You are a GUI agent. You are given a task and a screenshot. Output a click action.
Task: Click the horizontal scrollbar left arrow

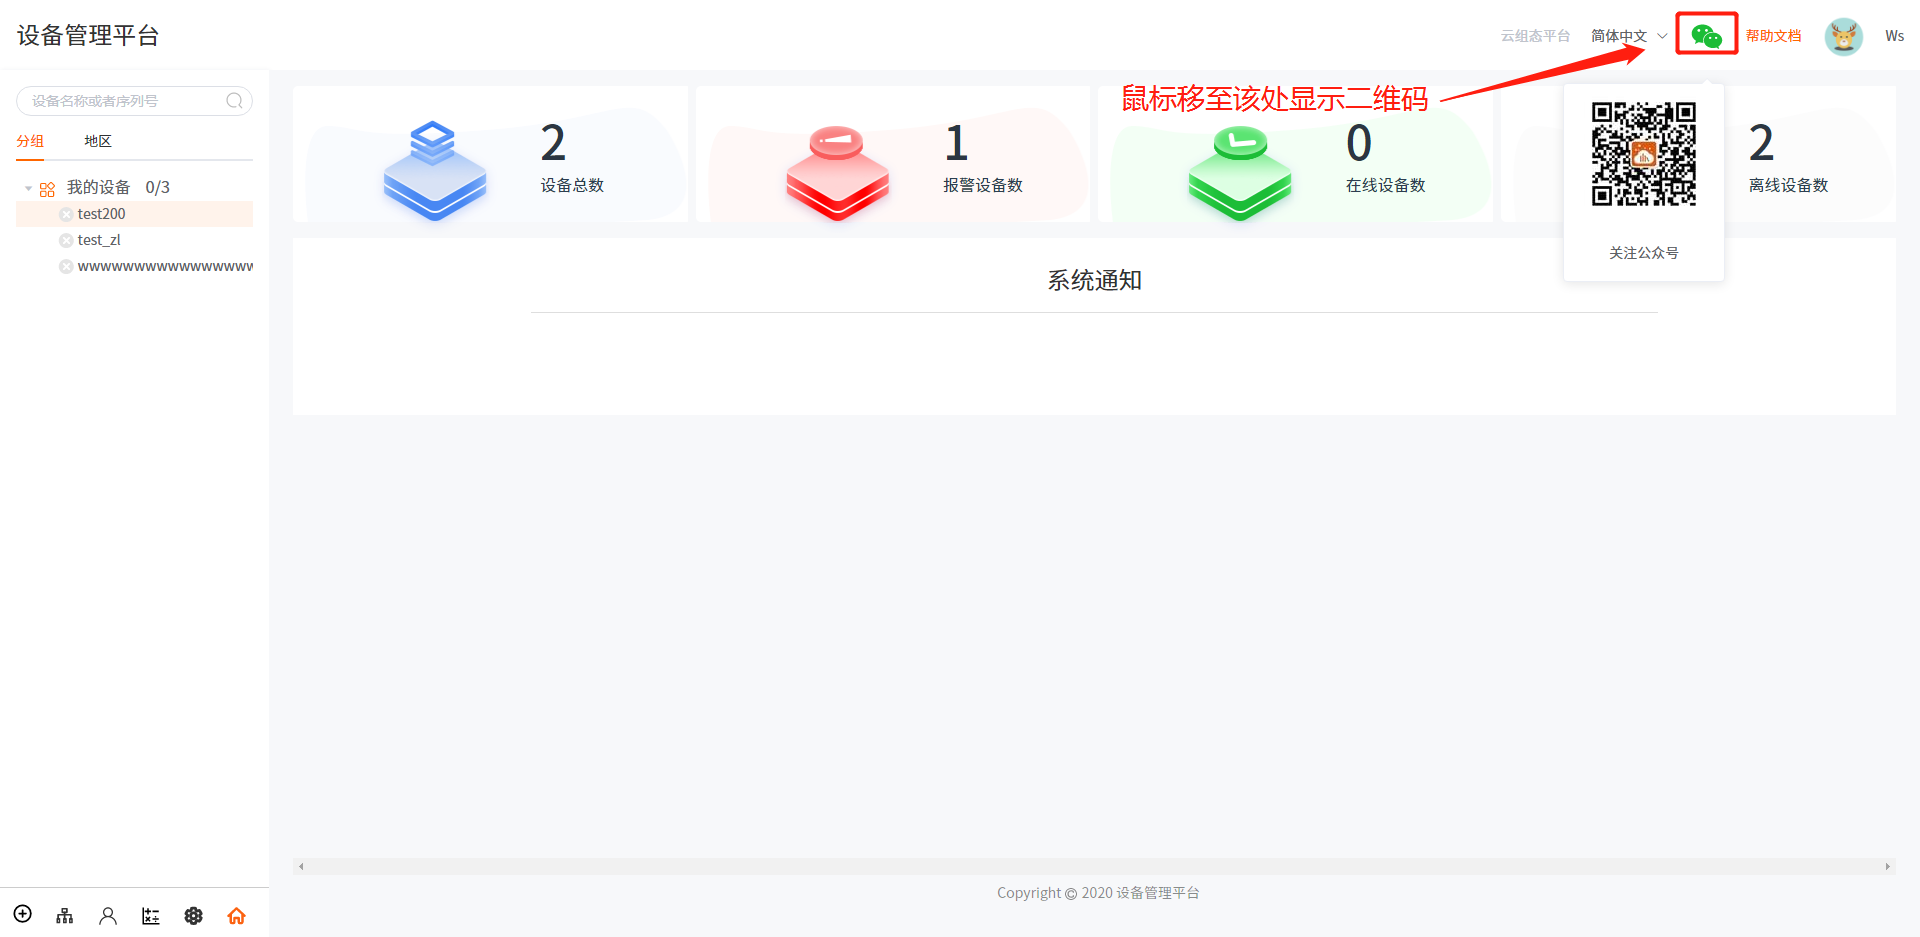(x=301, y=866)
